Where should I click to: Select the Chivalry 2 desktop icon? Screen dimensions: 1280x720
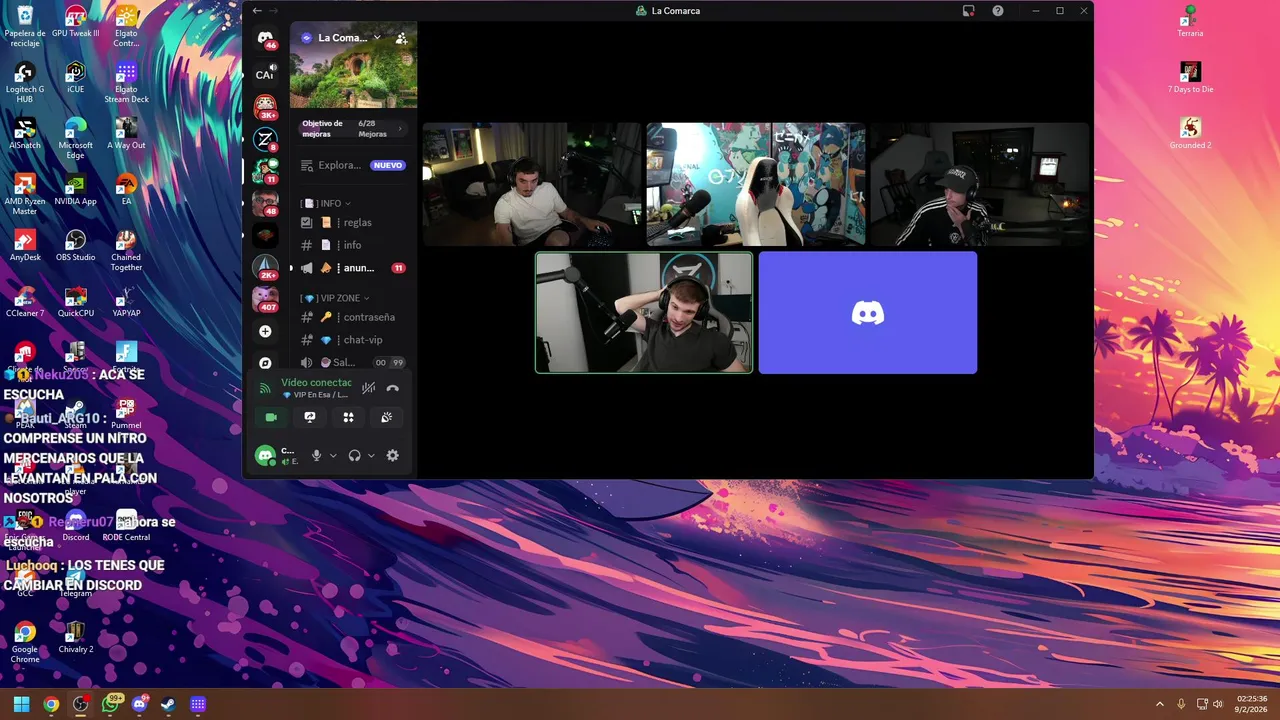pyautogui.click(x=75, y=637)
